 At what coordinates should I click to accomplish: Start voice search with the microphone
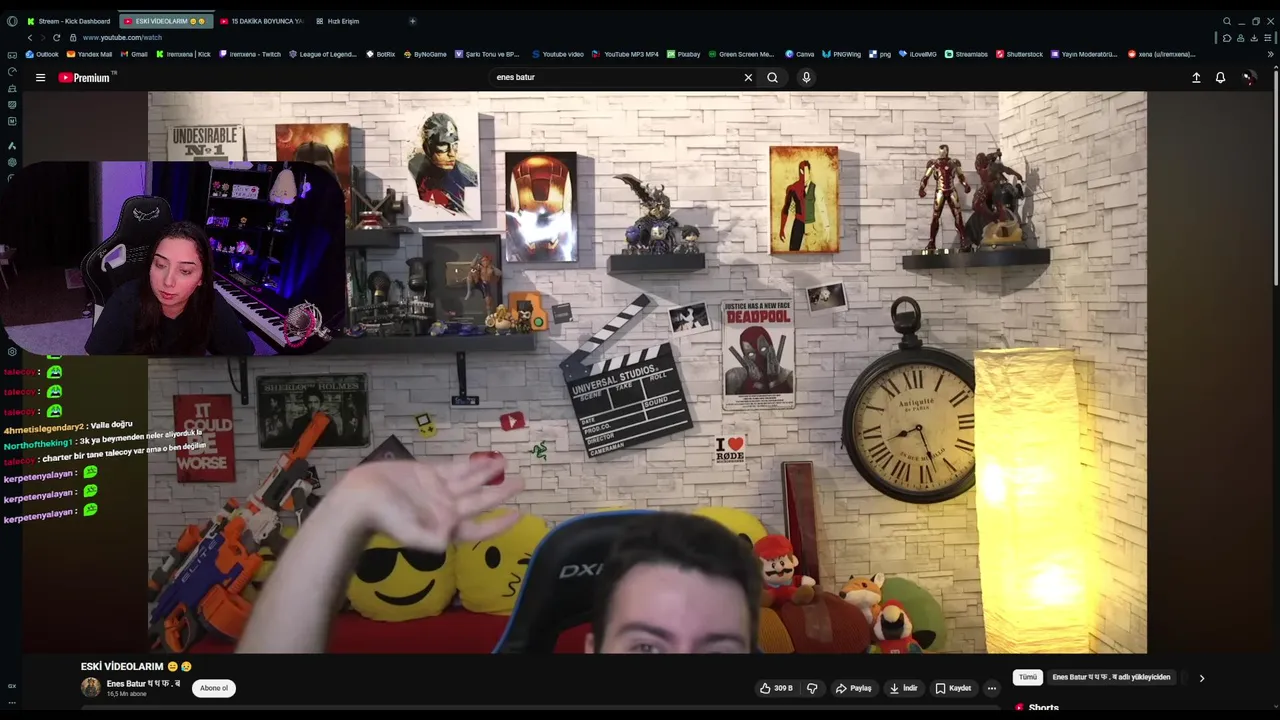(x=806, y=77)
